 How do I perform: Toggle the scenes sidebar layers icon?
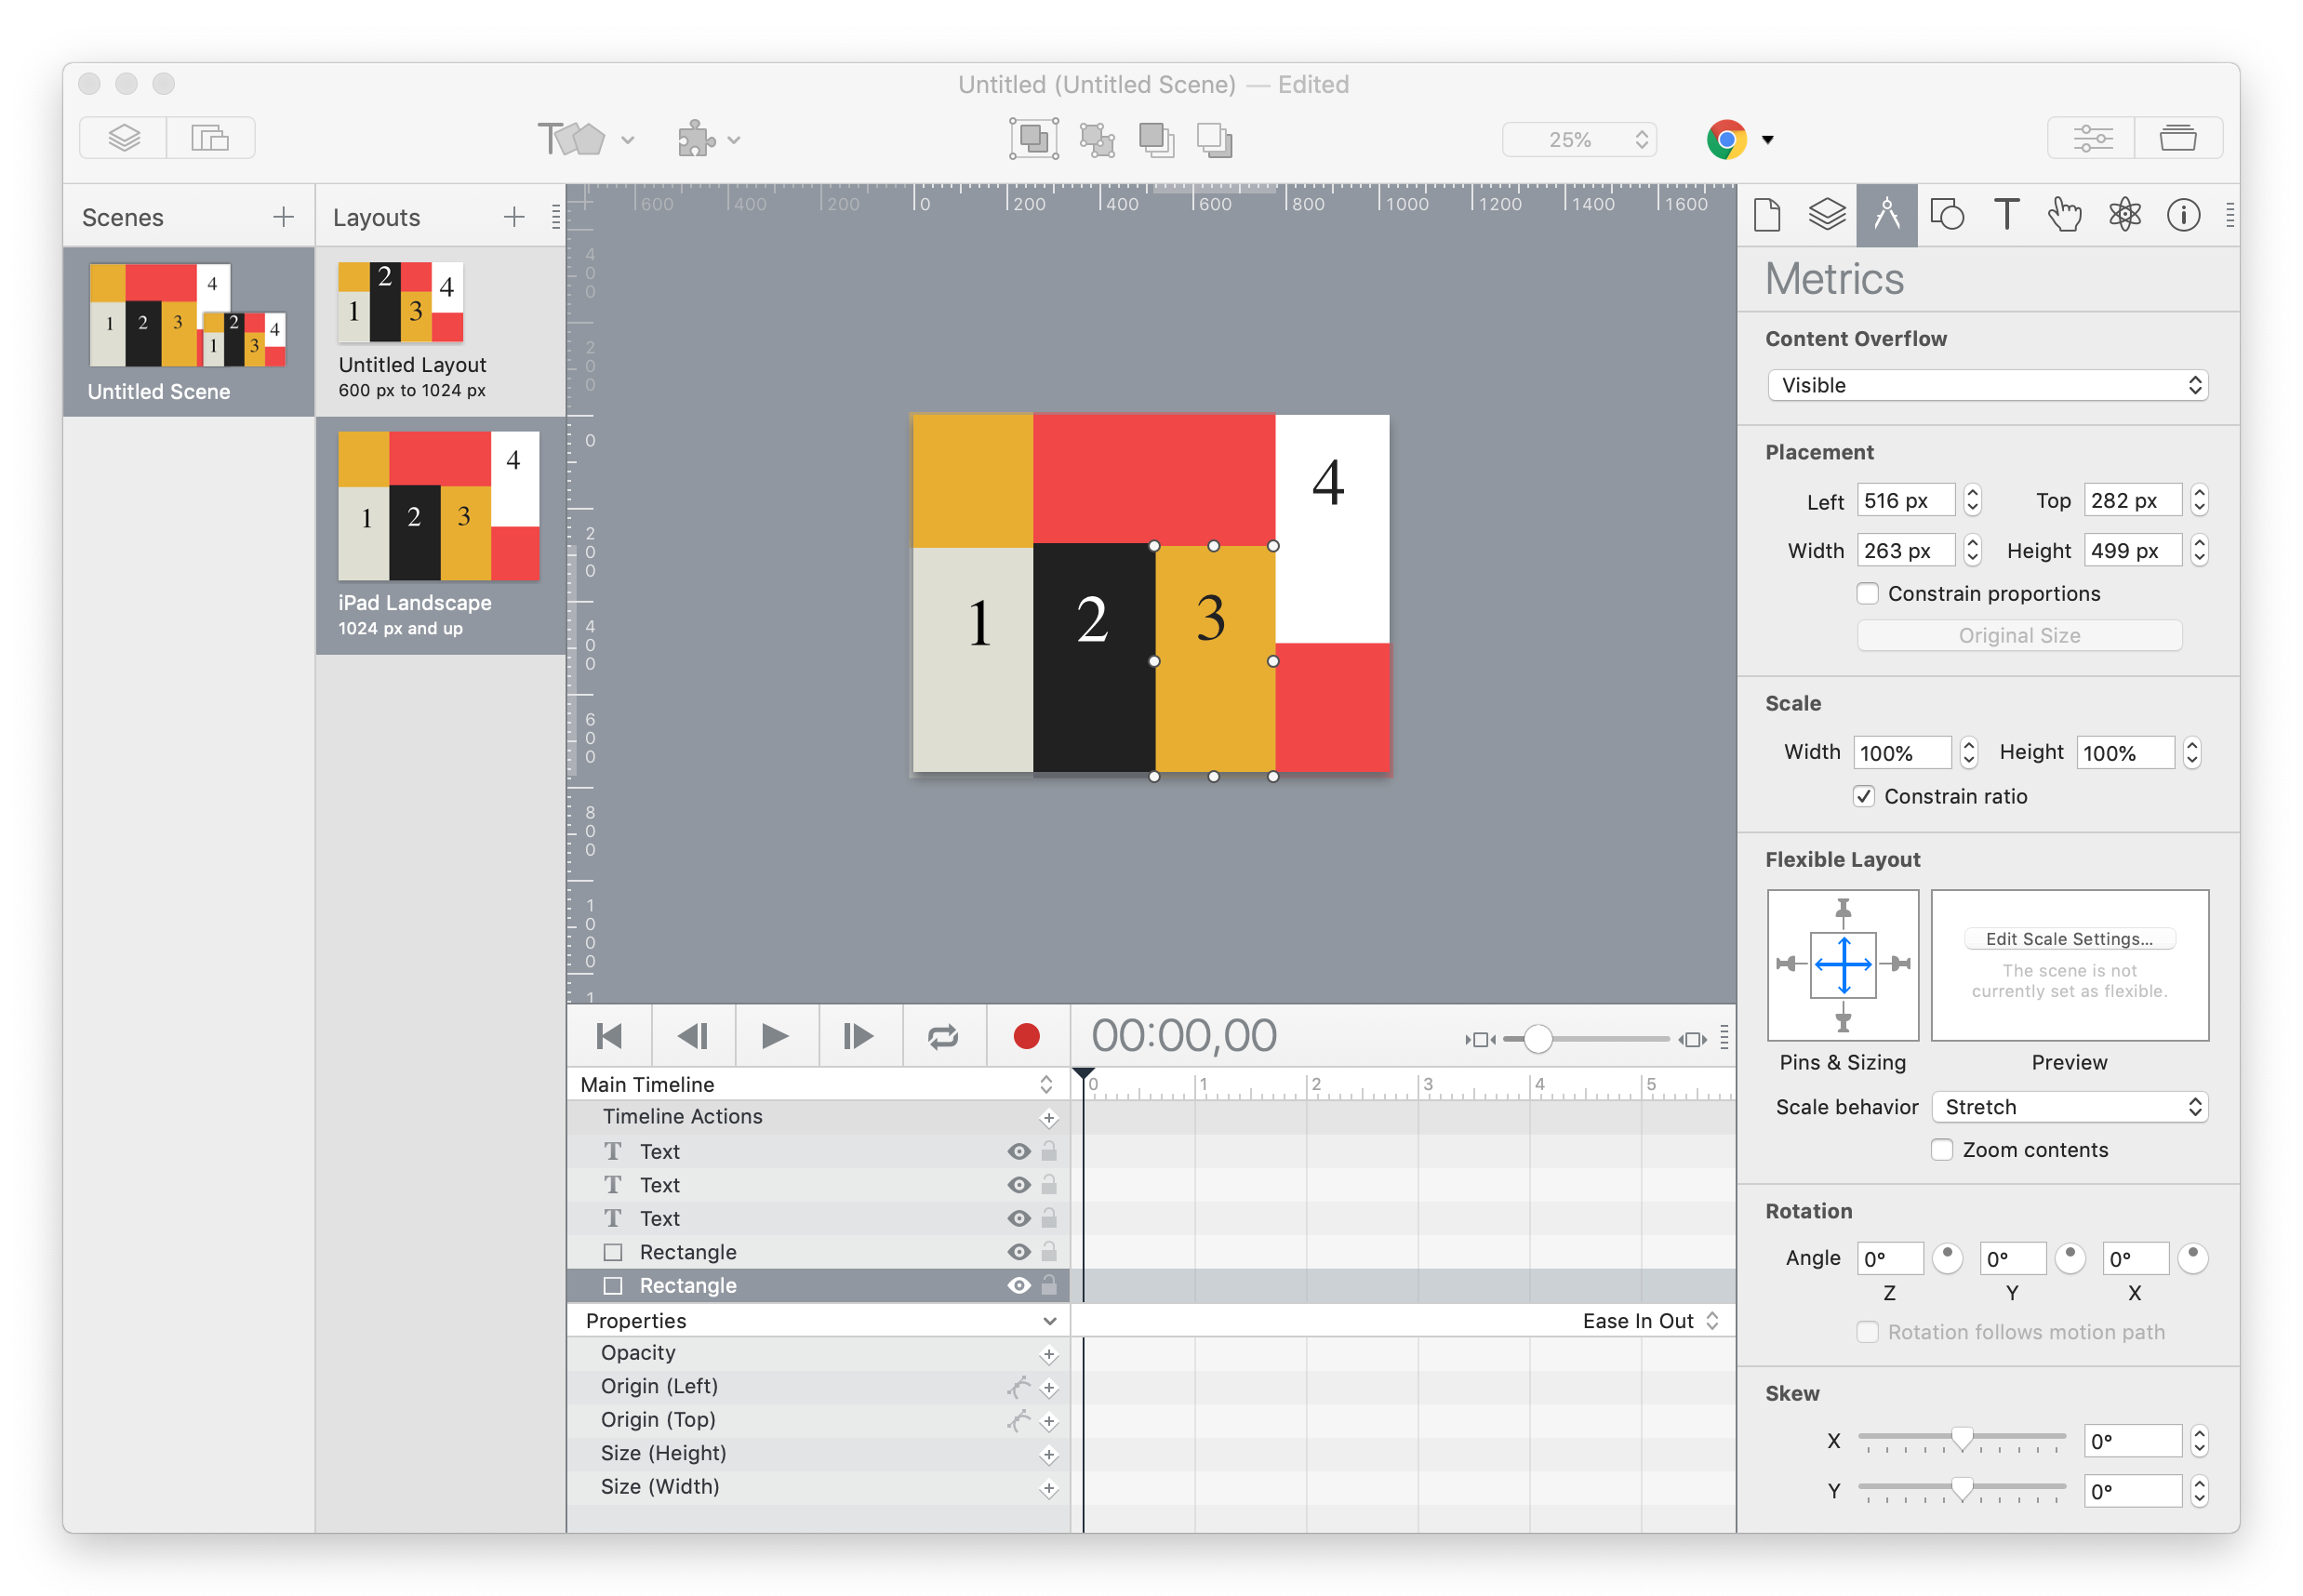[123, 138]
